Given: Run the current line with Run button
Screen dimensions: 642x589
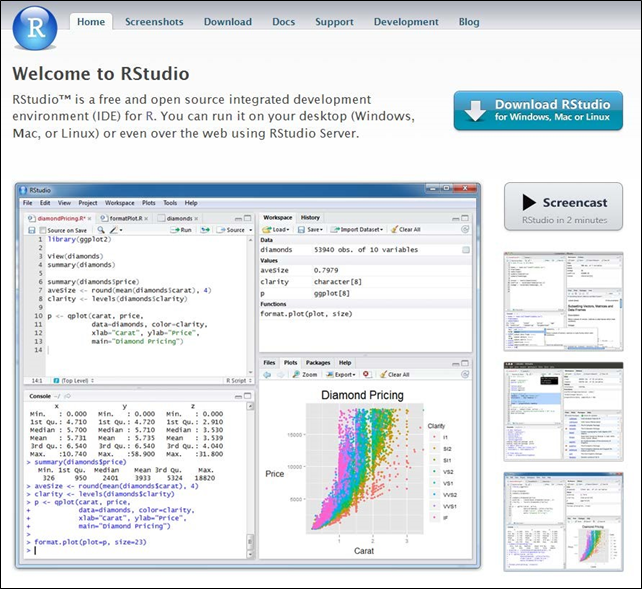Looking at the screenshot, I should (x=181, y=230).
